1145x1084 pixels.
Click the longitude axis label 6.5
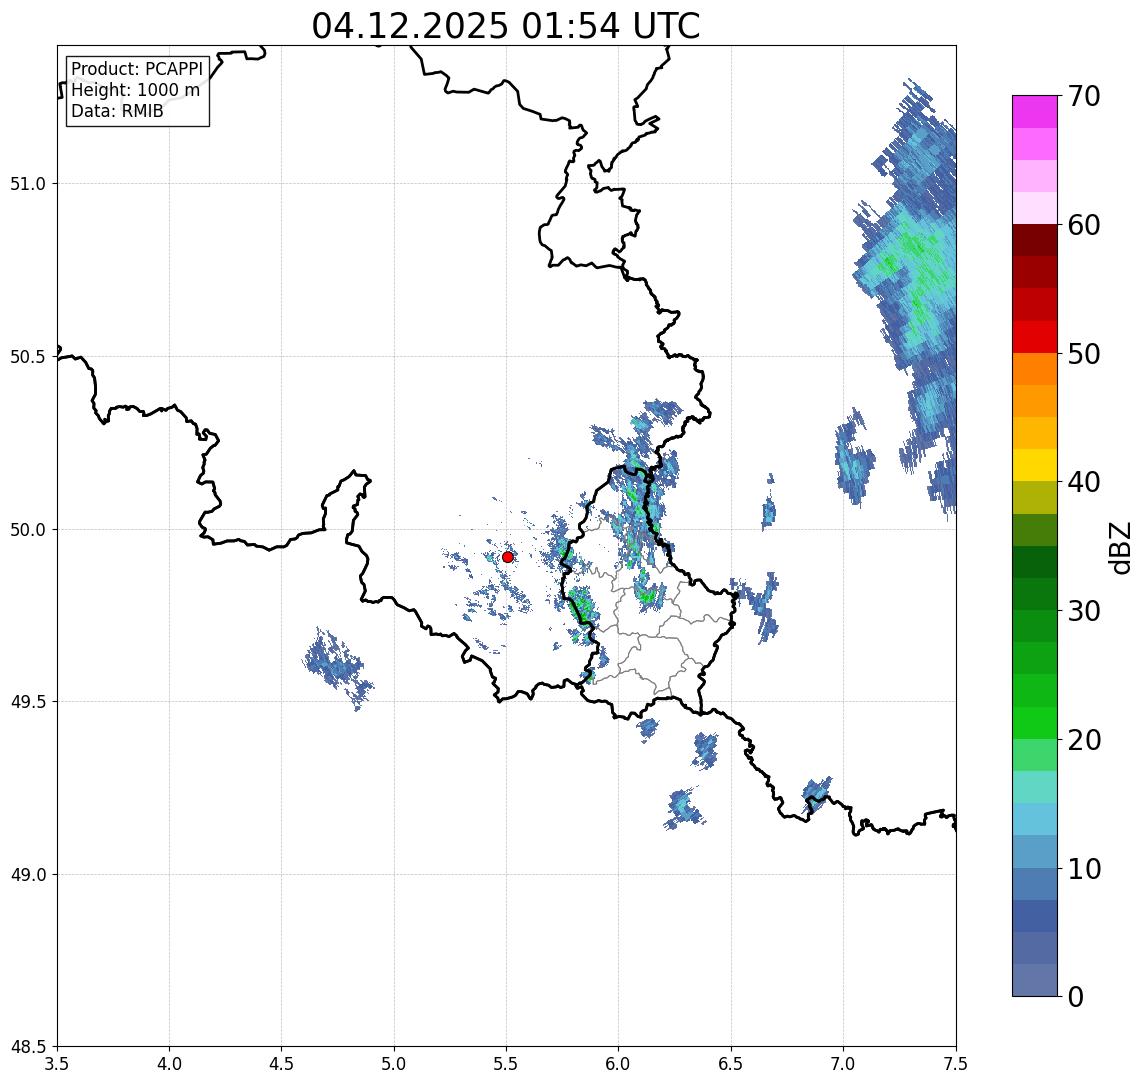731,1064
